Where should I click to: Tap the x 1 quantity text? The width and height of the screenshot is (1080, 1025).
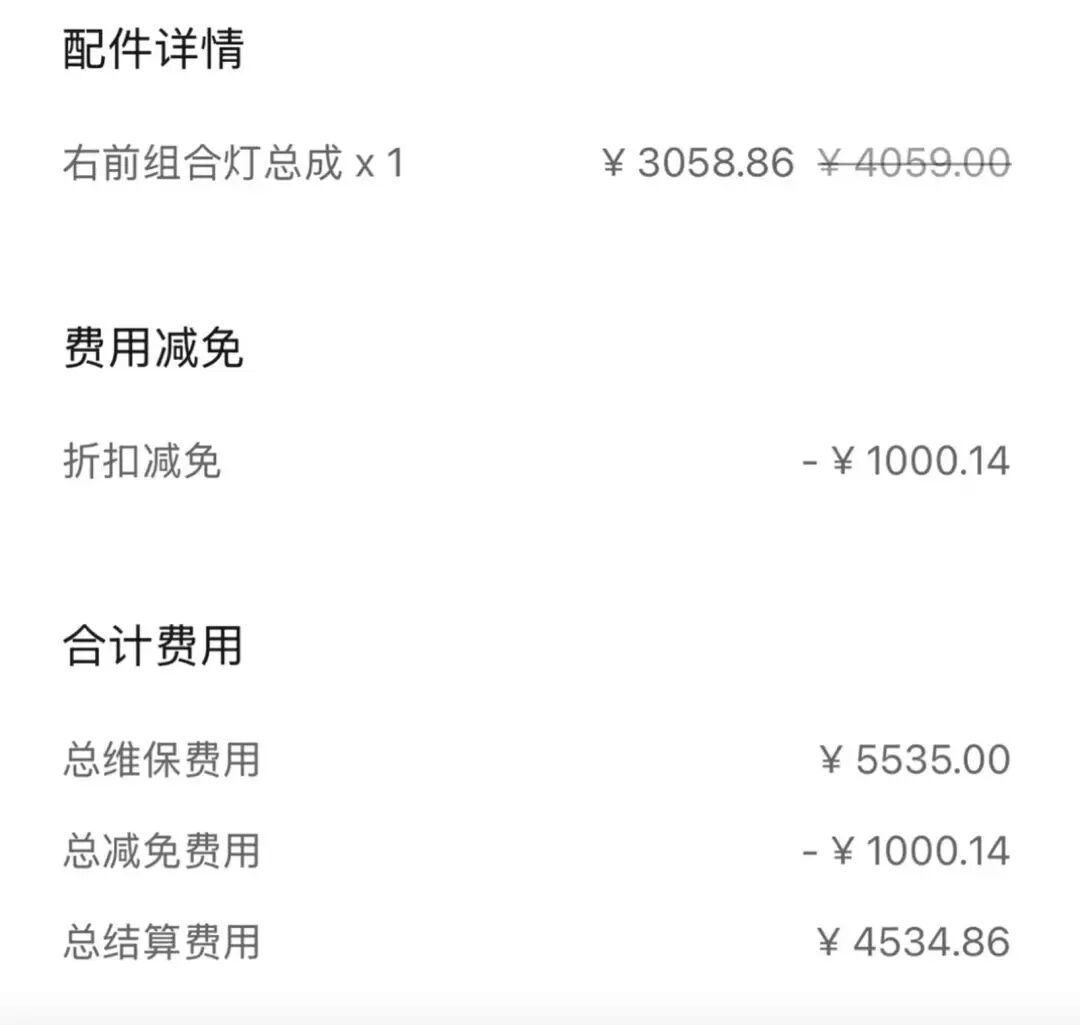pyautogui.click(x=380, y=163)
